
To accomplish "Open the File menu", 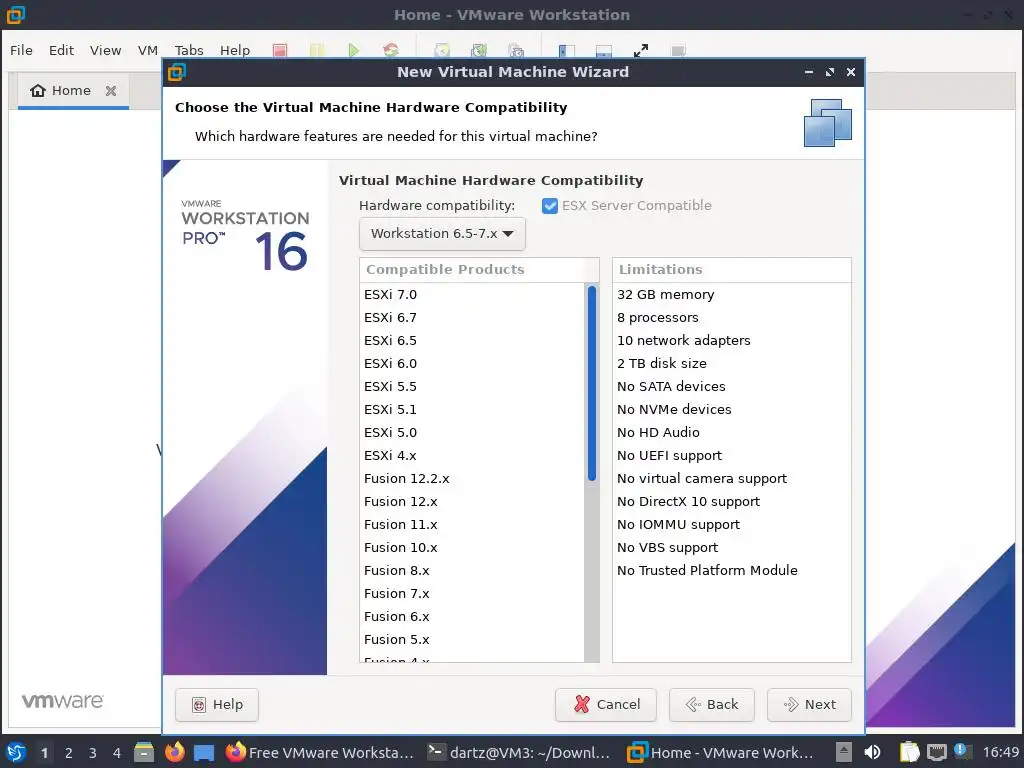I will (x=21, y=50).
